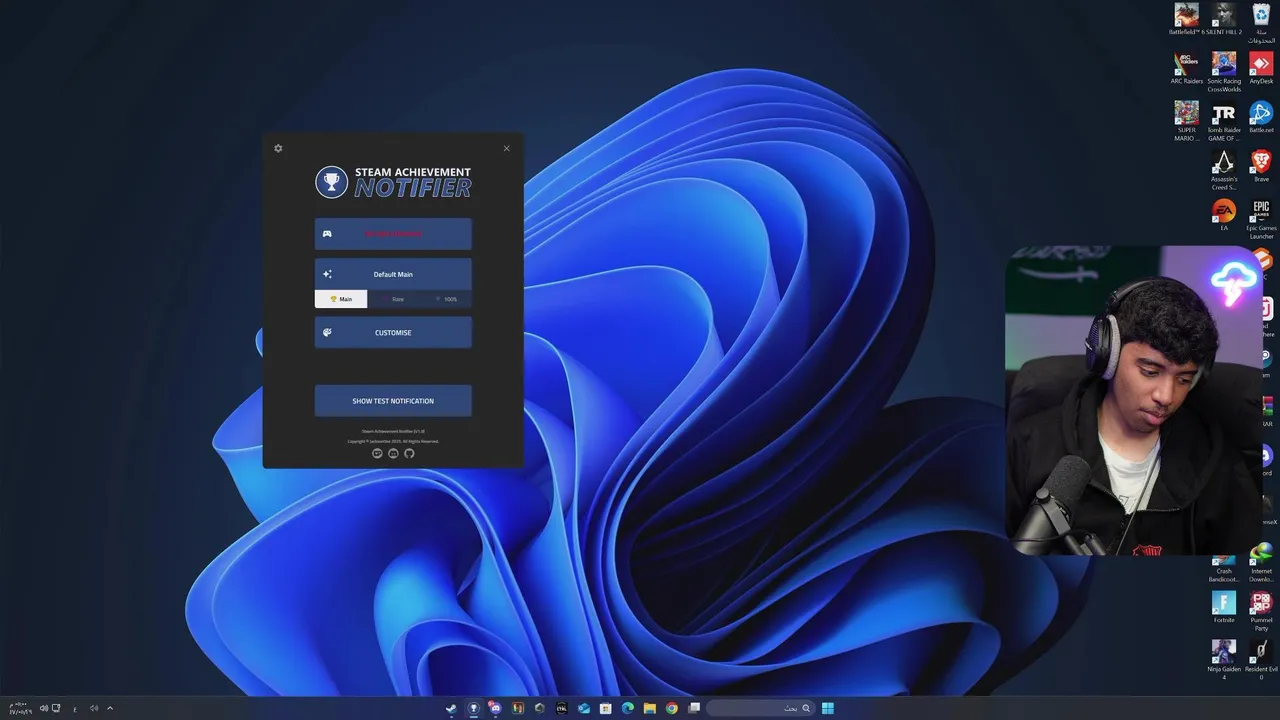The image size is (1280, 720).
Task: Open Steam from the taskbar
Action: click(452, 708)
